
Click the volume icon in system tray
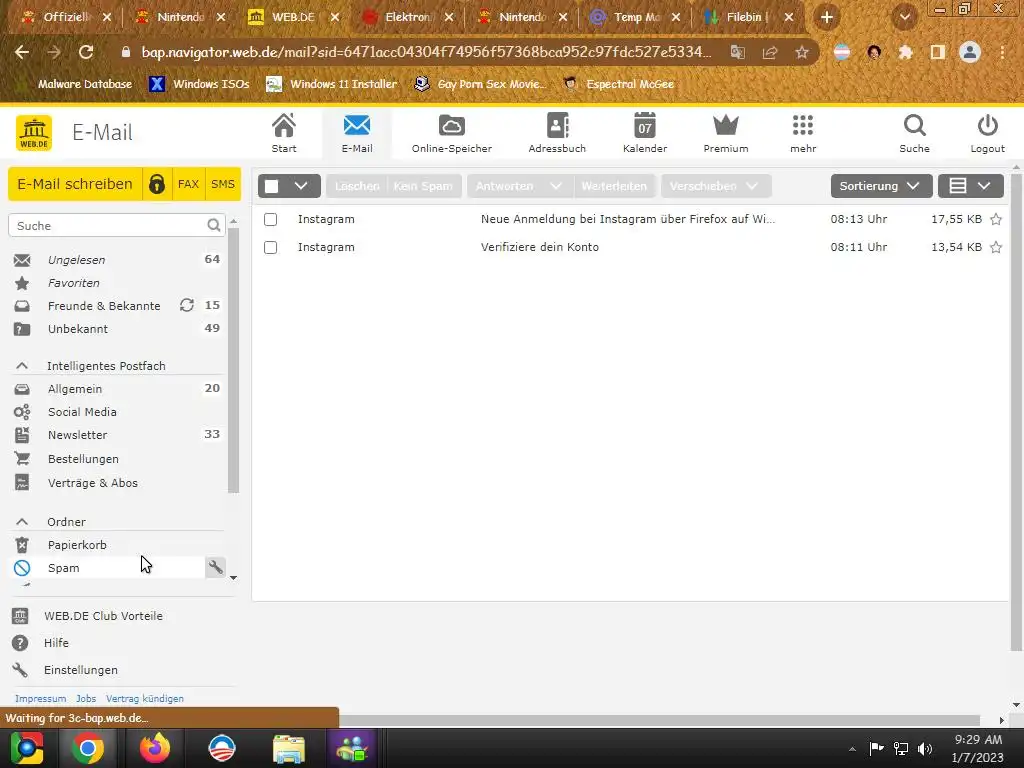[x=925, y=748]
